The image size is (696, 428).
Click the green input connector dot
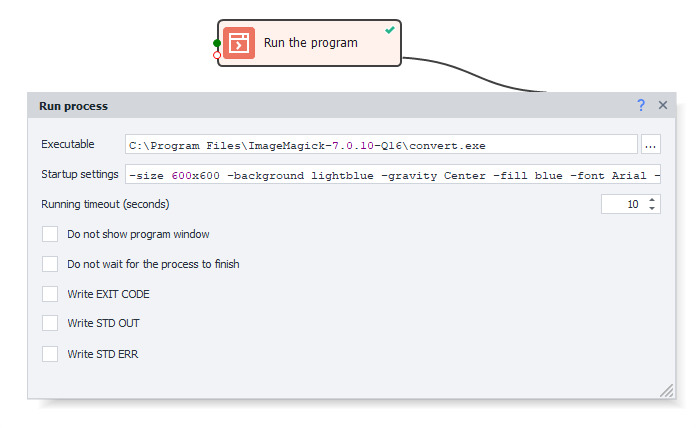coord(217,43)
